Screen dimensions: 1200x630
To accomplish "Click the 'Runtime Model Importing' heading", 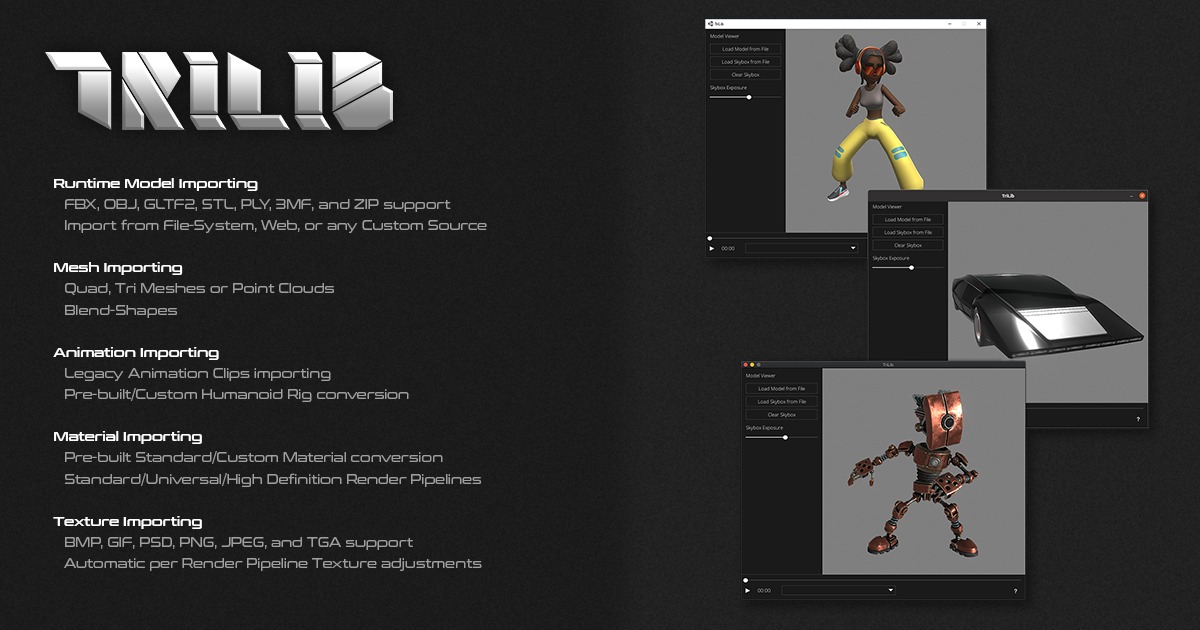I will (155, 183).
